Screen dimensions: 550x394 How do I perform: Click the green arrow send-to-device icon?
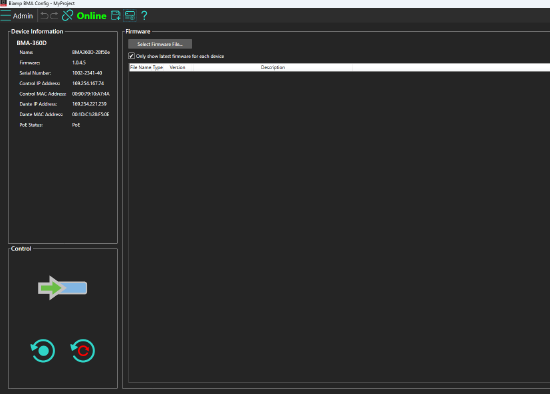pos(62,288)
